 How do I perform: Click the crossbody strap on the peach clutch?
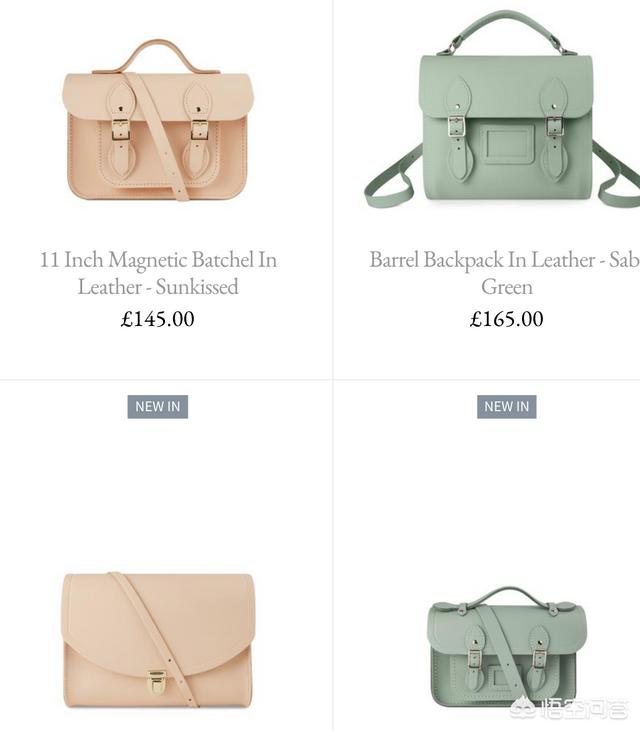pos(157,639)
